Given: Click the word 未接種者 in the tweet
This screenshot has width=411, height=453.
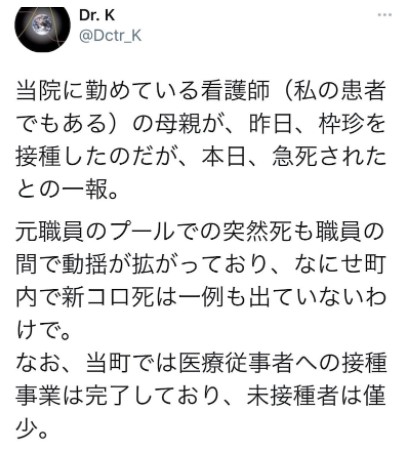Looking at the screenshot, I should (292, 395).
